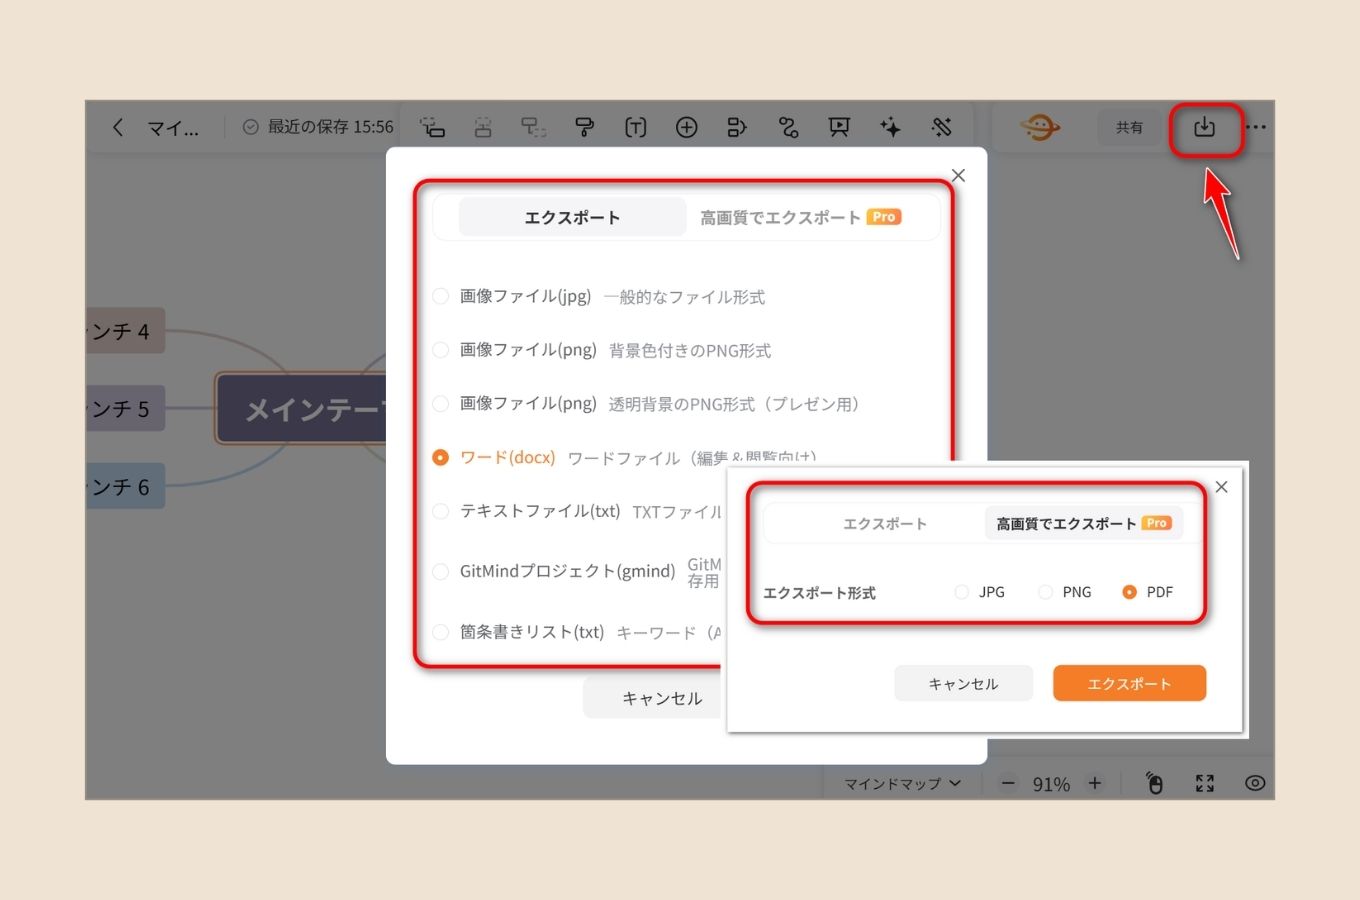The image size is (1360, 900).
Task: Select the GitMindプロジェクト(gmind) radio option
Action: click(440, 571)
